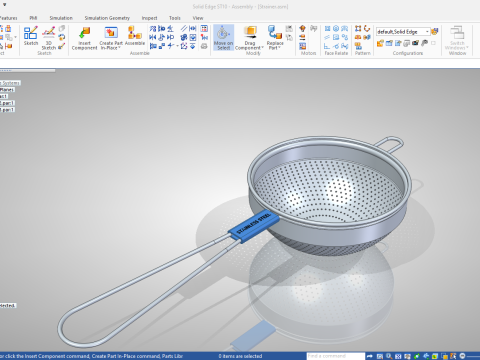This screenshot has height=360, width=480.
Task: Open the View tab
Action: [198, 18]
